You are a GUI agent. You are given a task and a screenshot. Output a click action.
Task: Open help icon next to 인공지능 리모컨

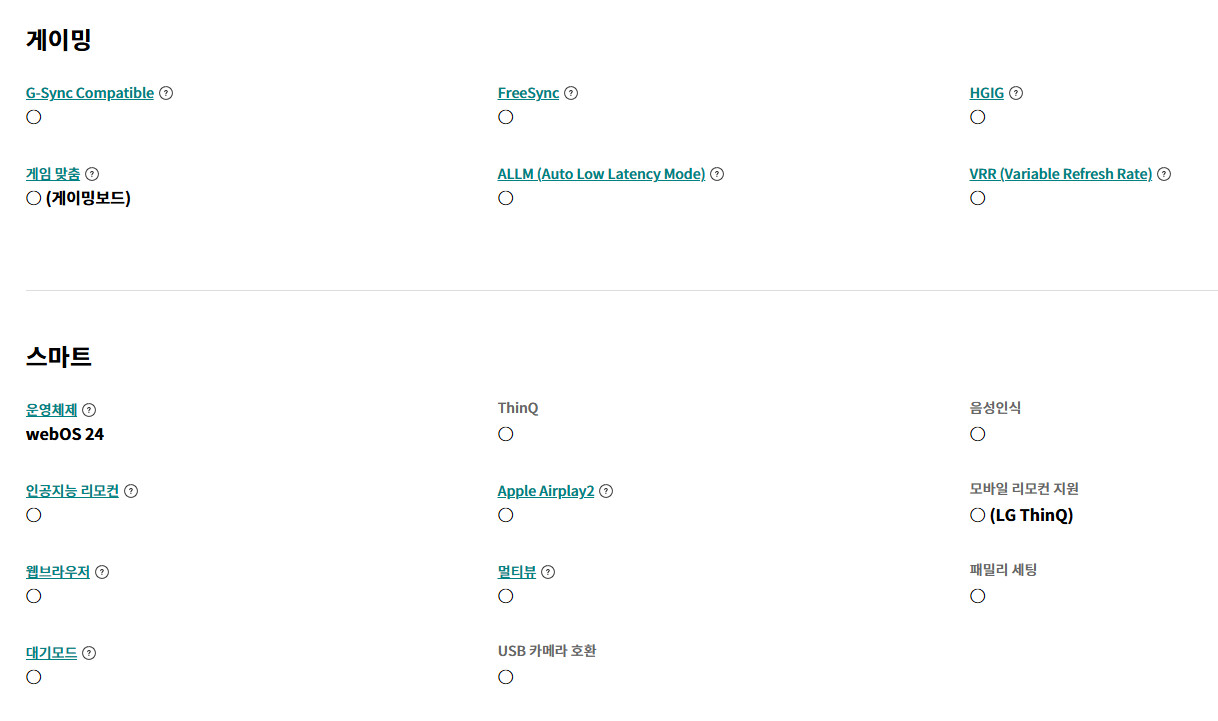click(x=131, y=491)
